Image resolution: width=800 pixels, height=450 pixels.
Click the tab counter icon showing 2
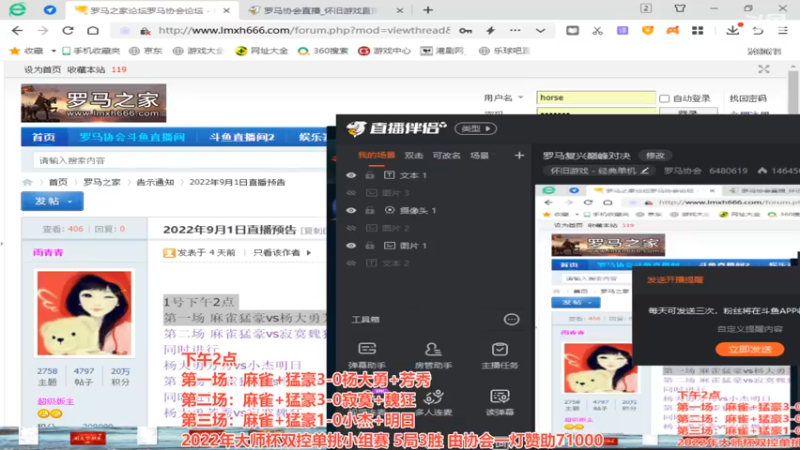646,8
